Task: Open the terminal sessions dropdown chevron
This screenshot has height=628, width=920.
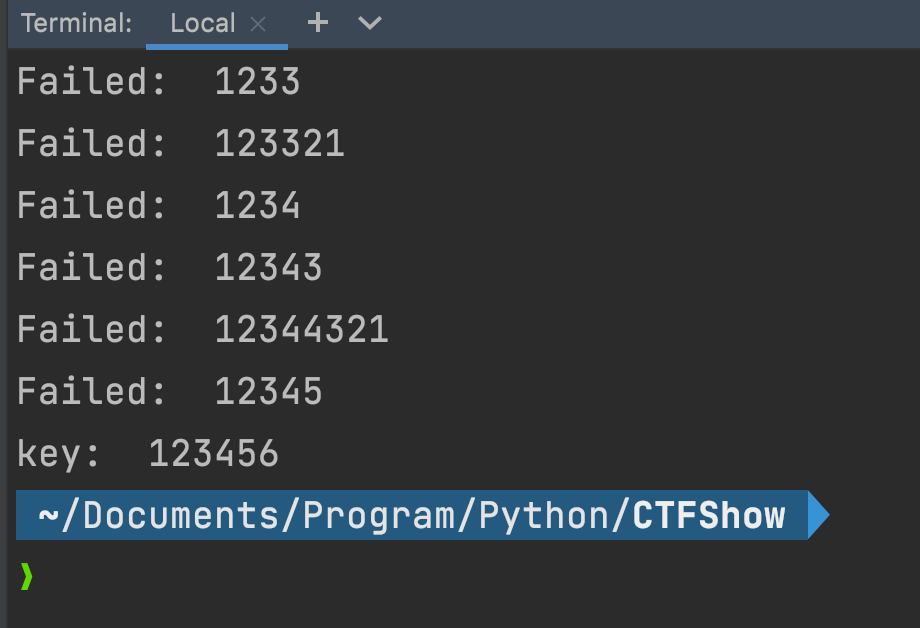Action: click(x=370, y=23)
